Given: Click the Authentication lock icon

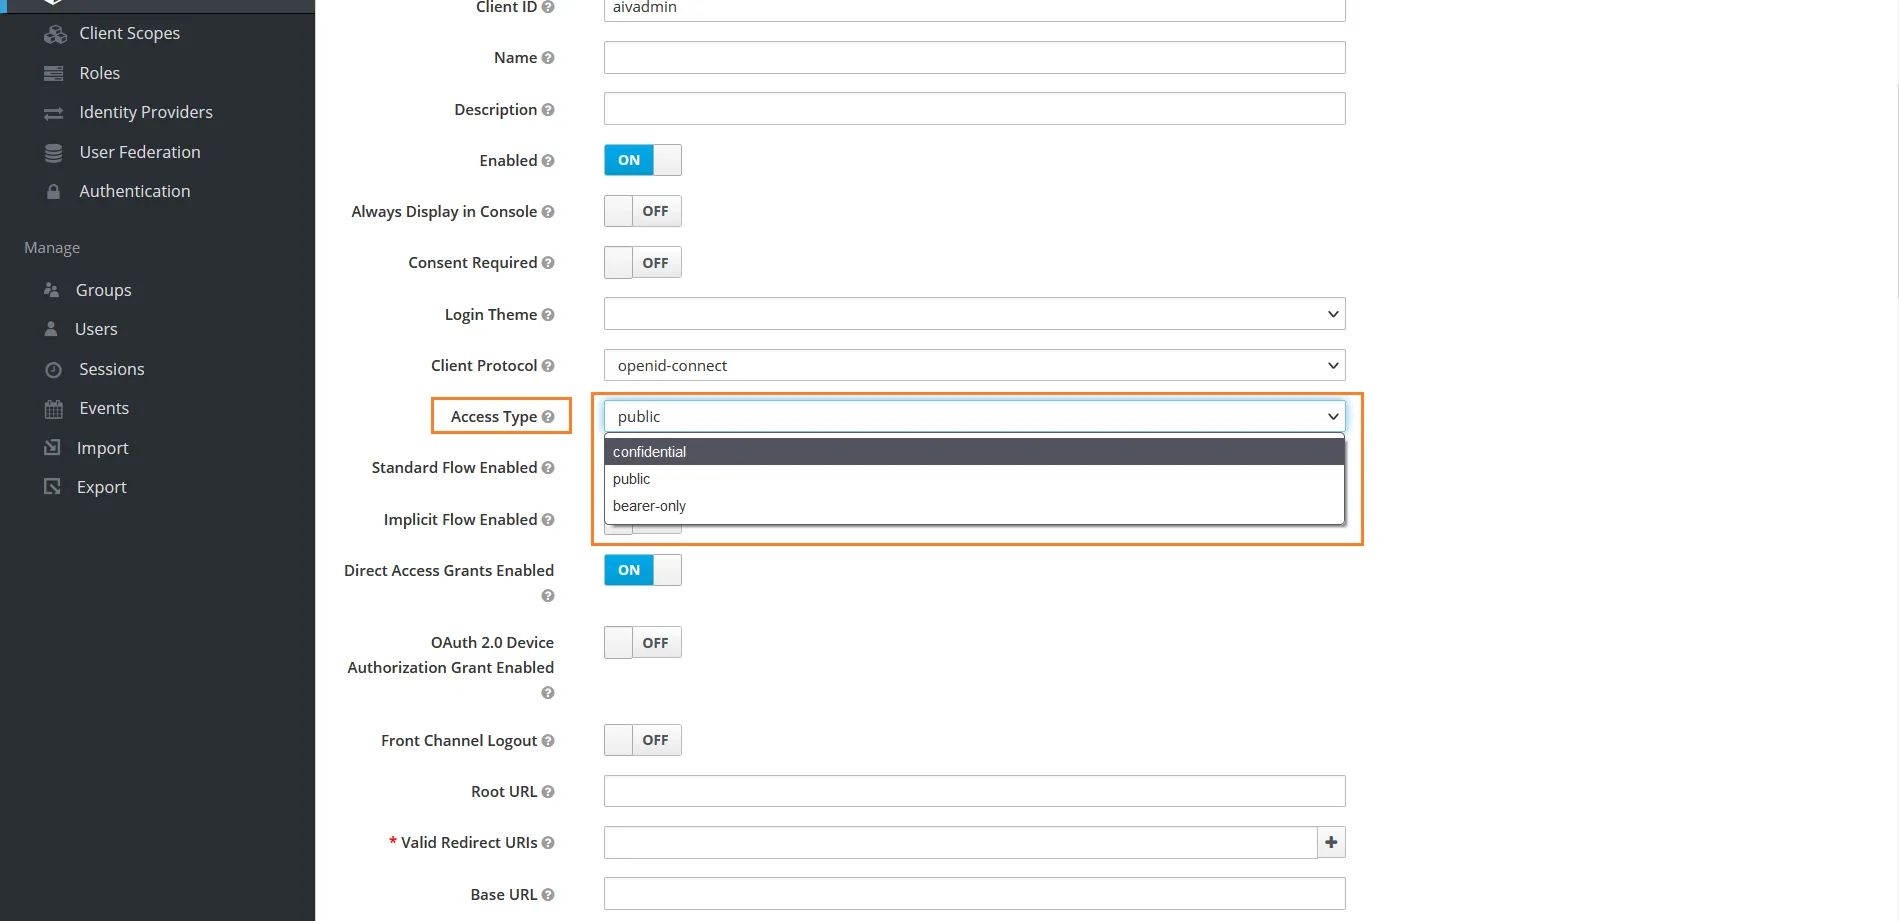Looking at the screenshot, I should 54,192.
